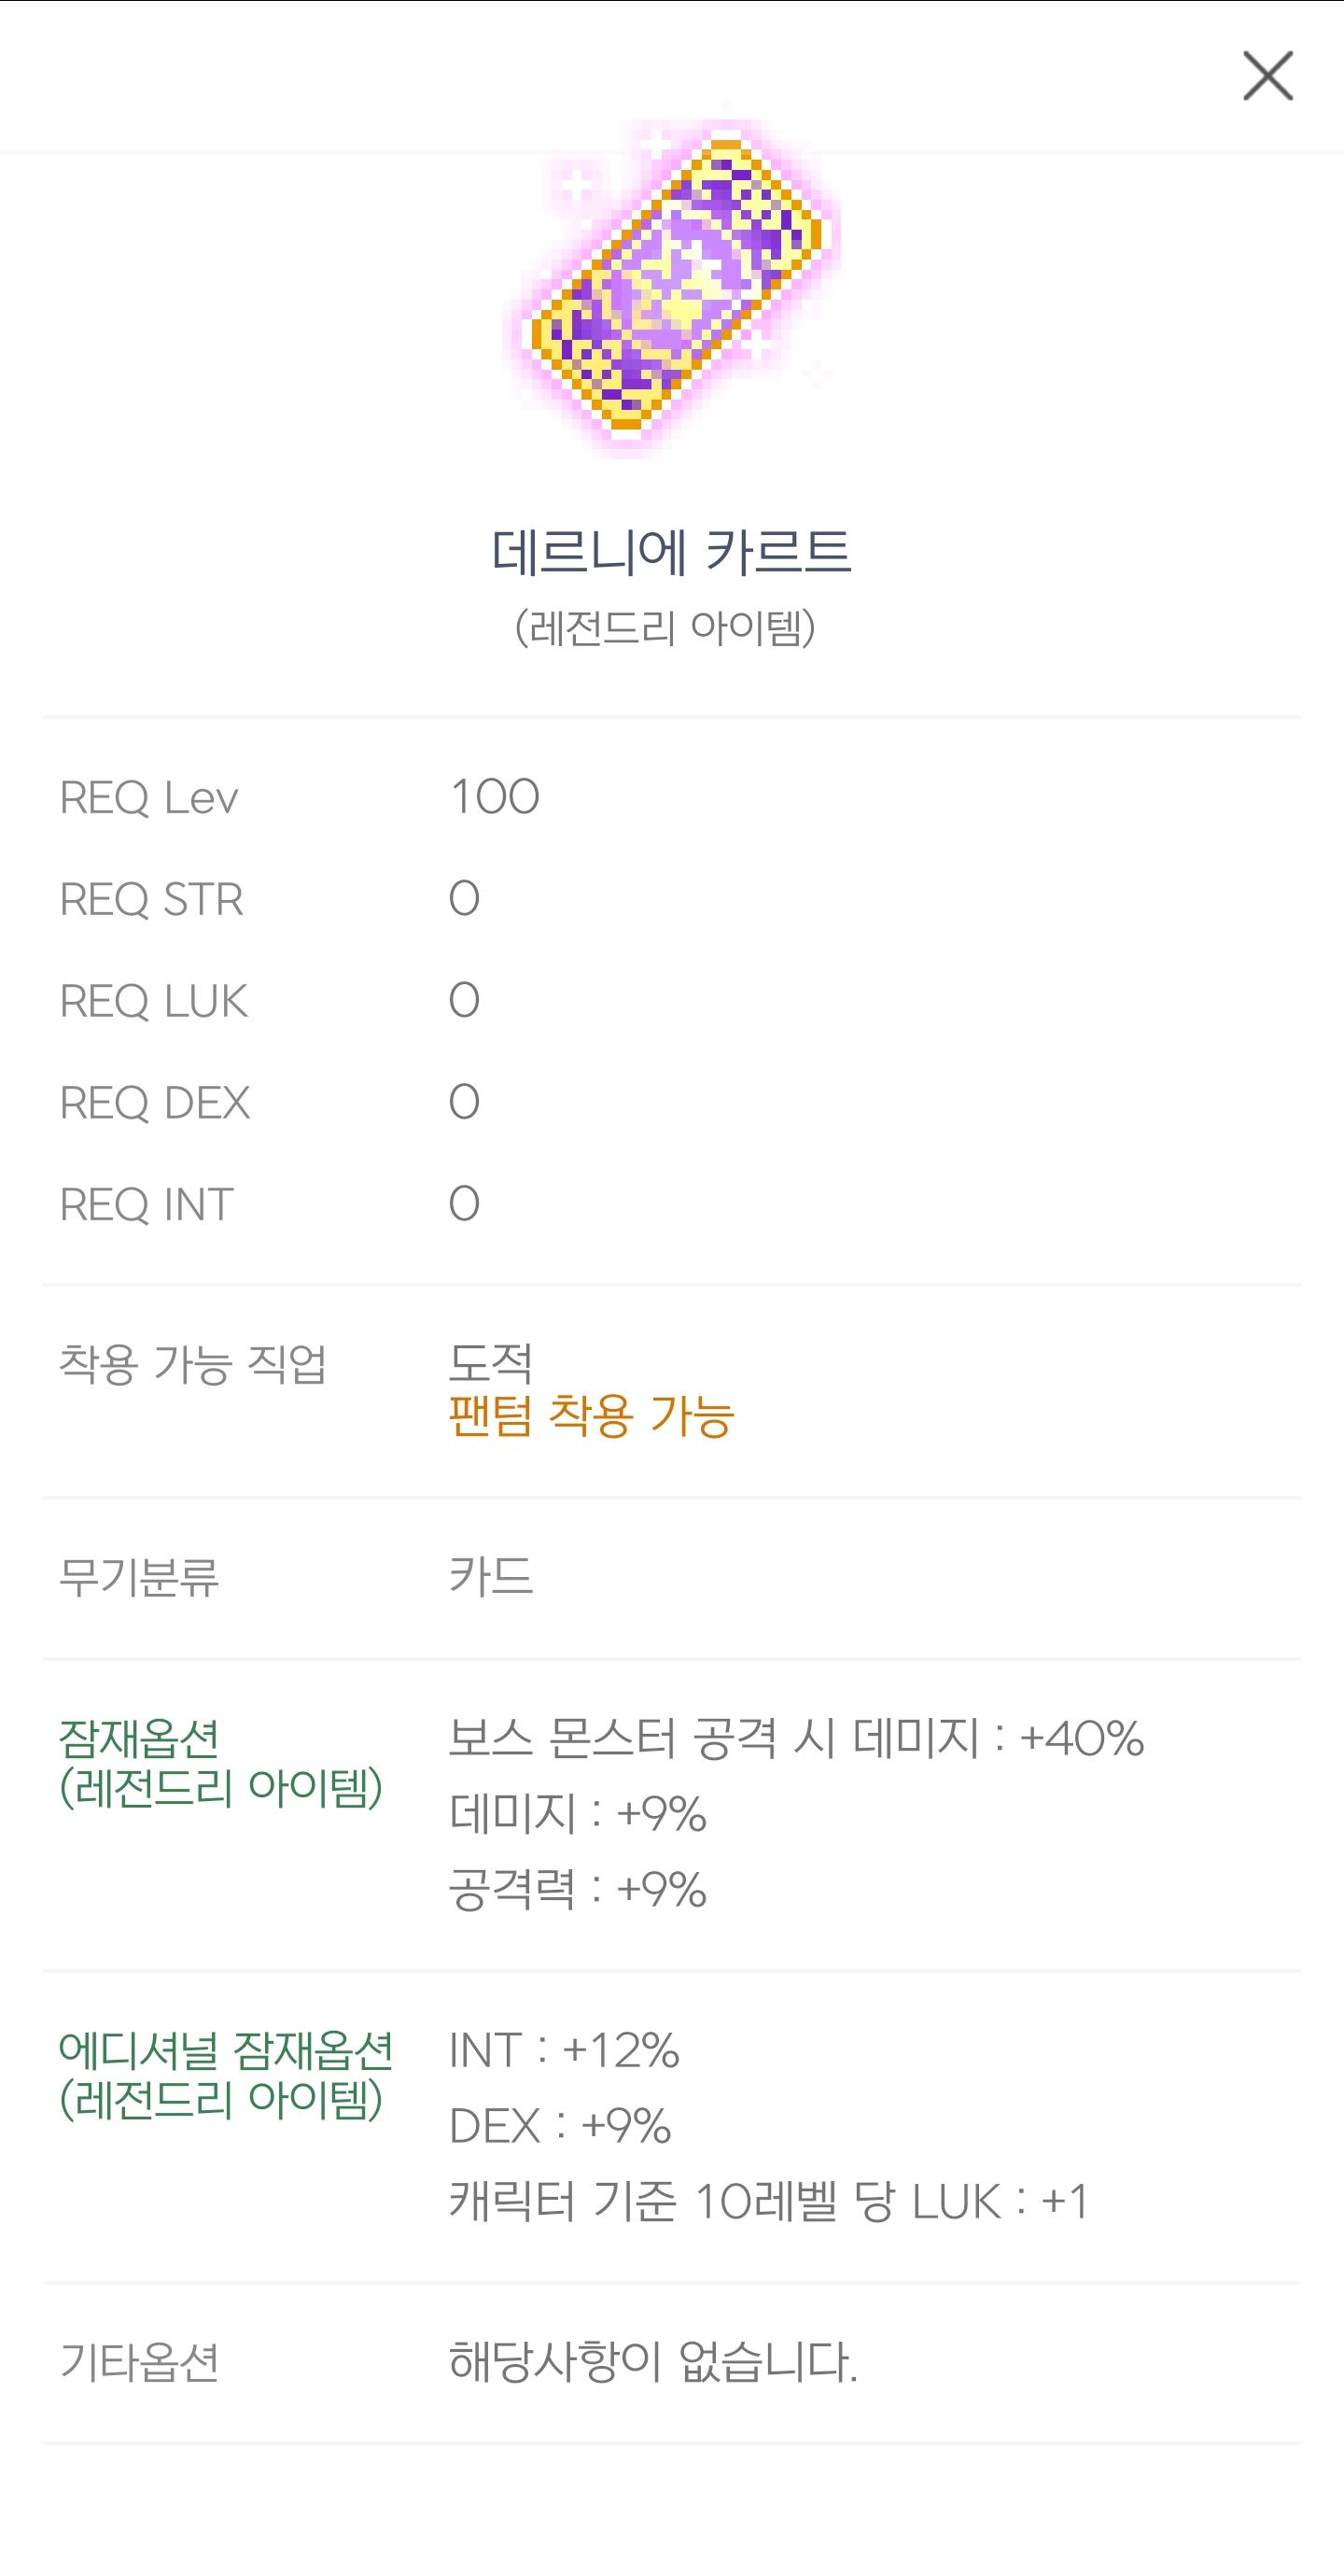Click the REQ LUK label

[x=153, y=1002]
